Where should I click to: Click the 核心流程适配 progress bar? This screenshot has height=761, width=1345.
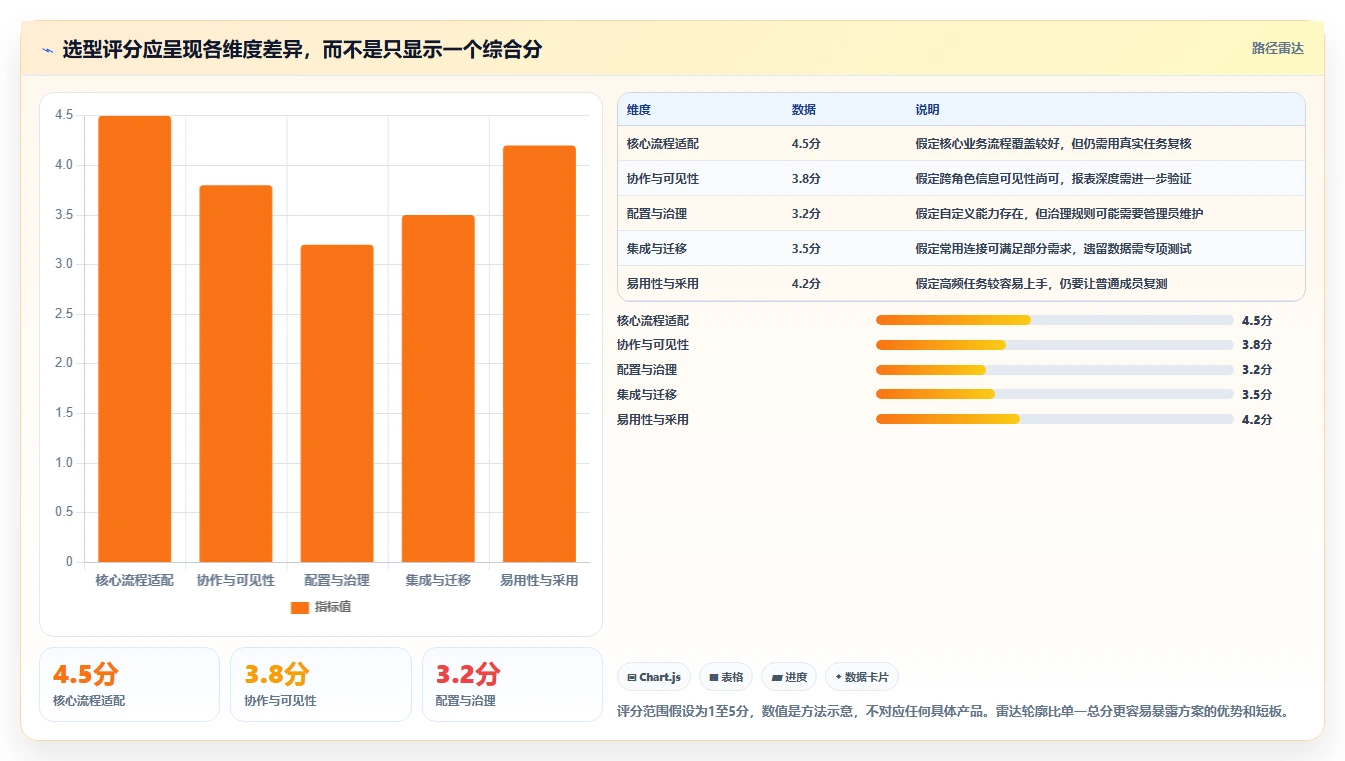click(1055, 320)
